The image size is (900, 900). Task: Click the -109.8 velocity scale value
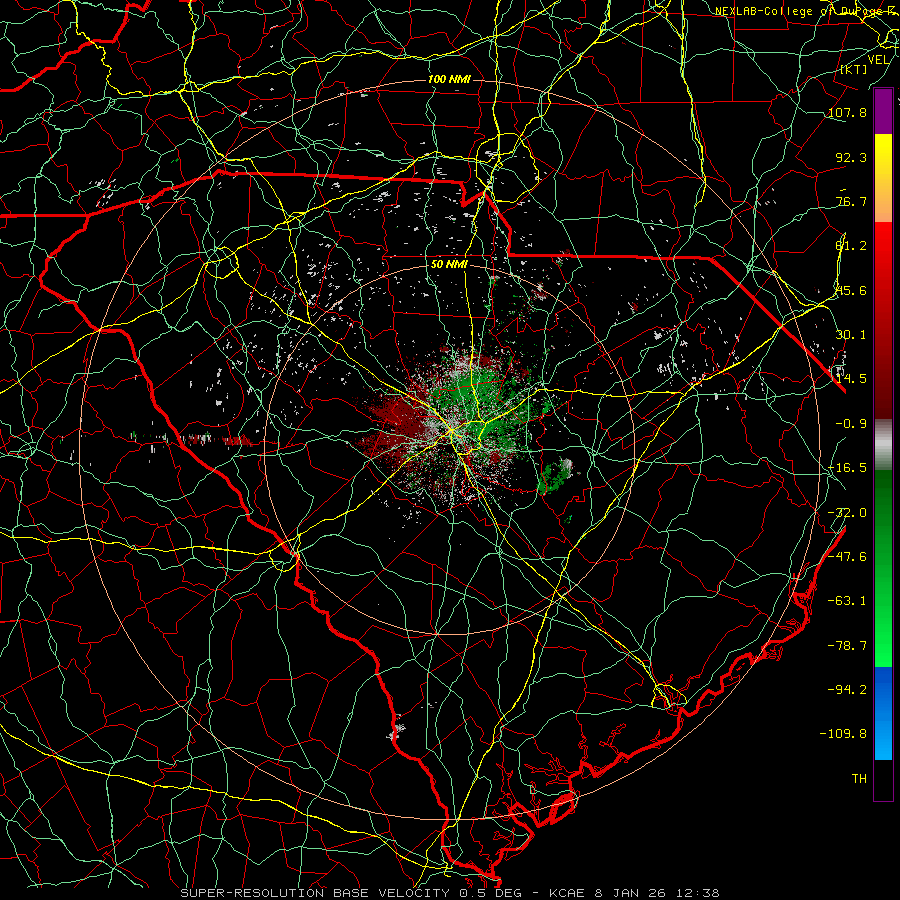click(843, 734)
